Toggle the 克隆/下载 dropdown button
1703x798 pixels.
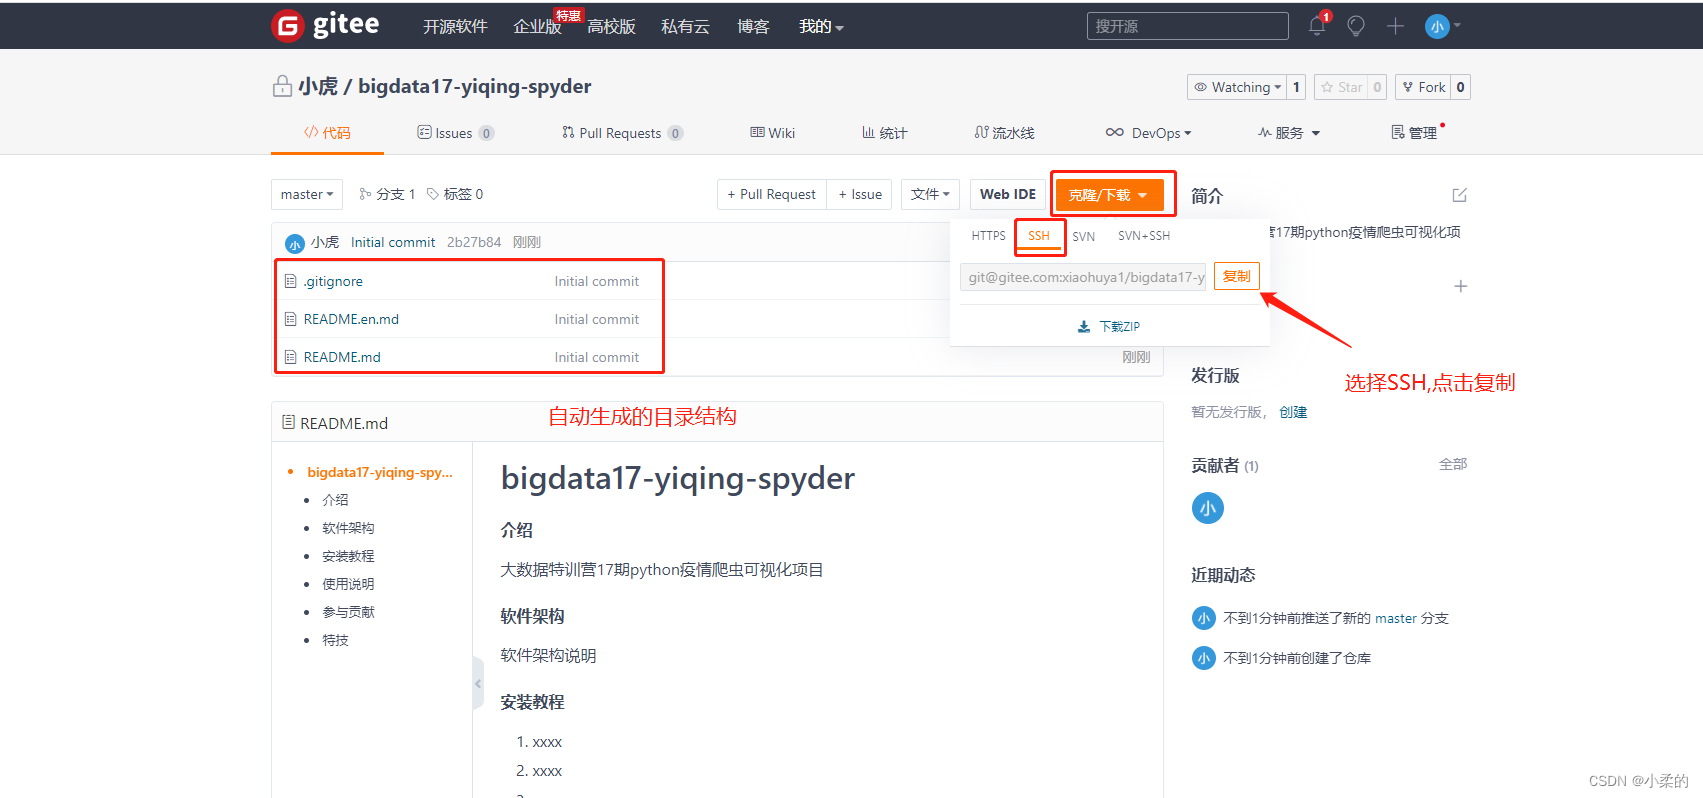tap(1109, 195)
